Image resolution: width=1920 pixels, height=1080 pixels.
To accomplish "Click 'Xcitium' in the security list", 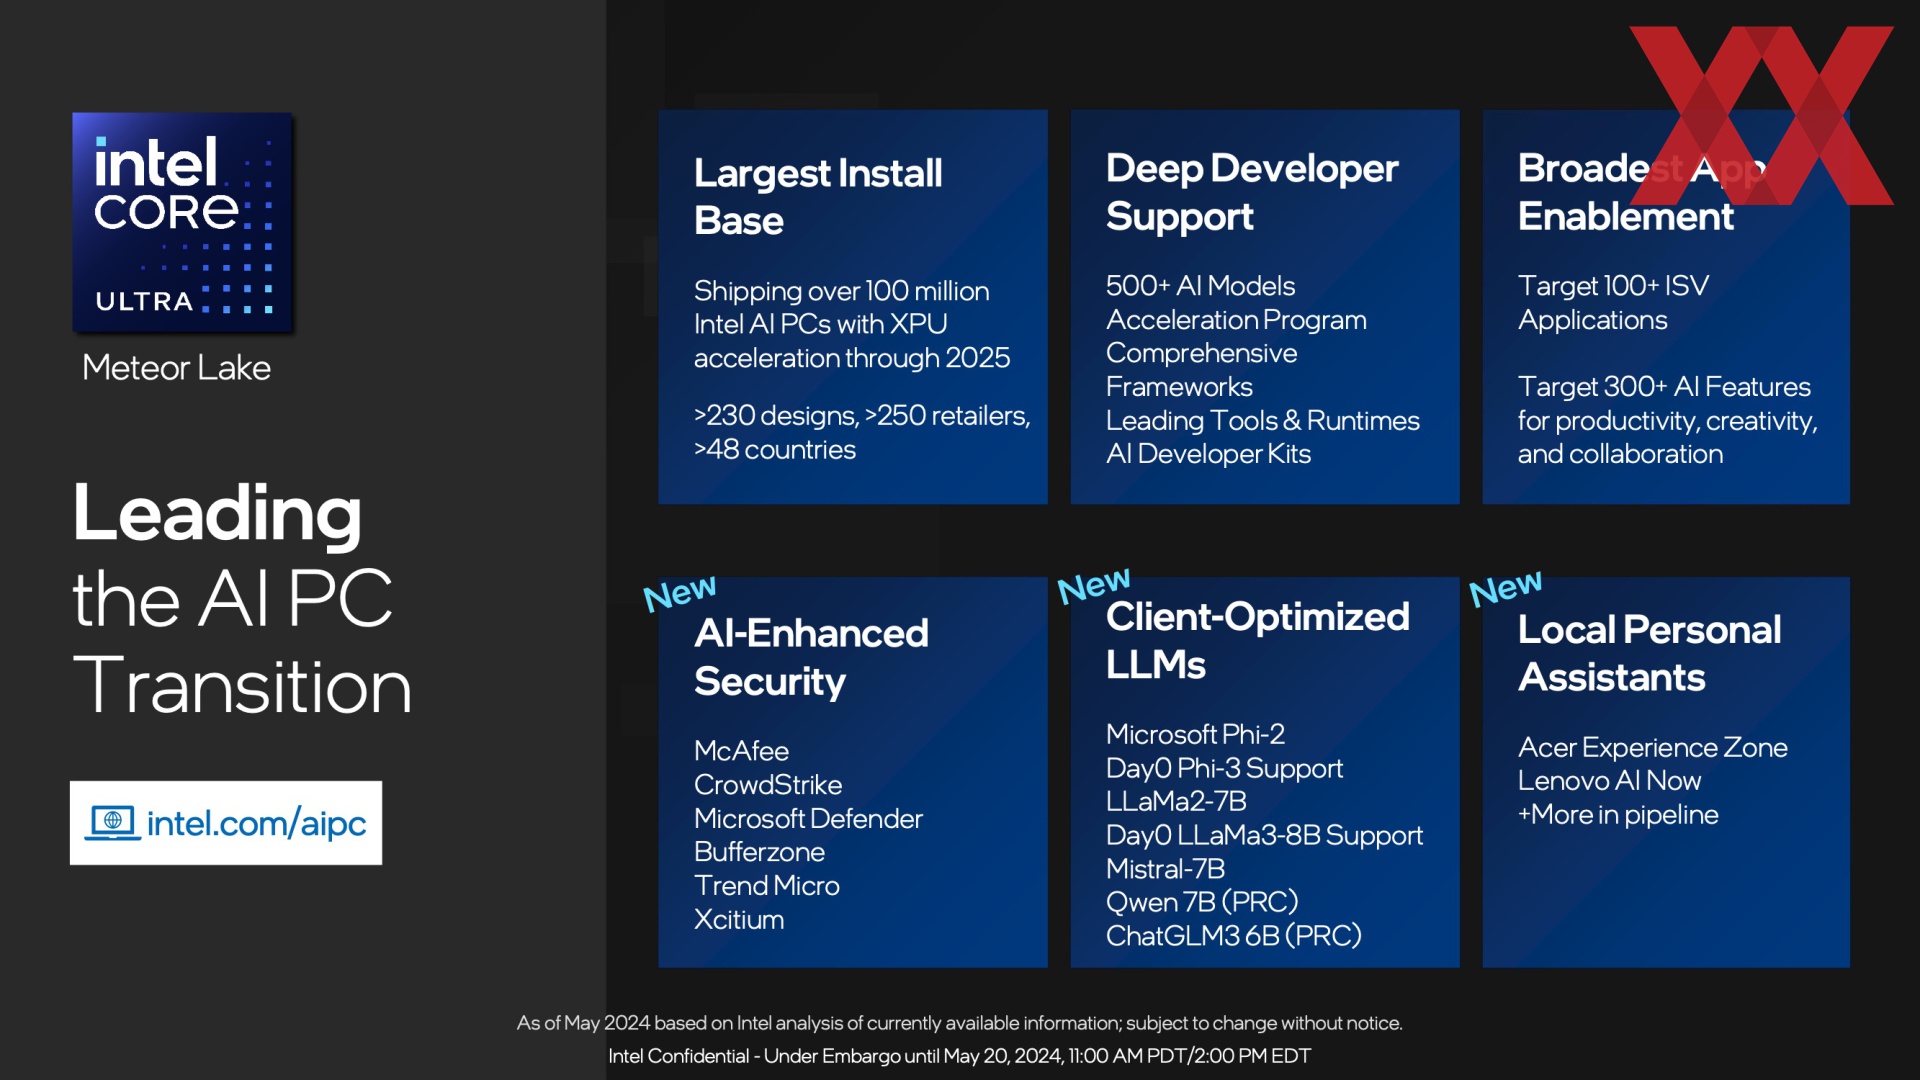I will pyautogui.click(x=739, y=920).
